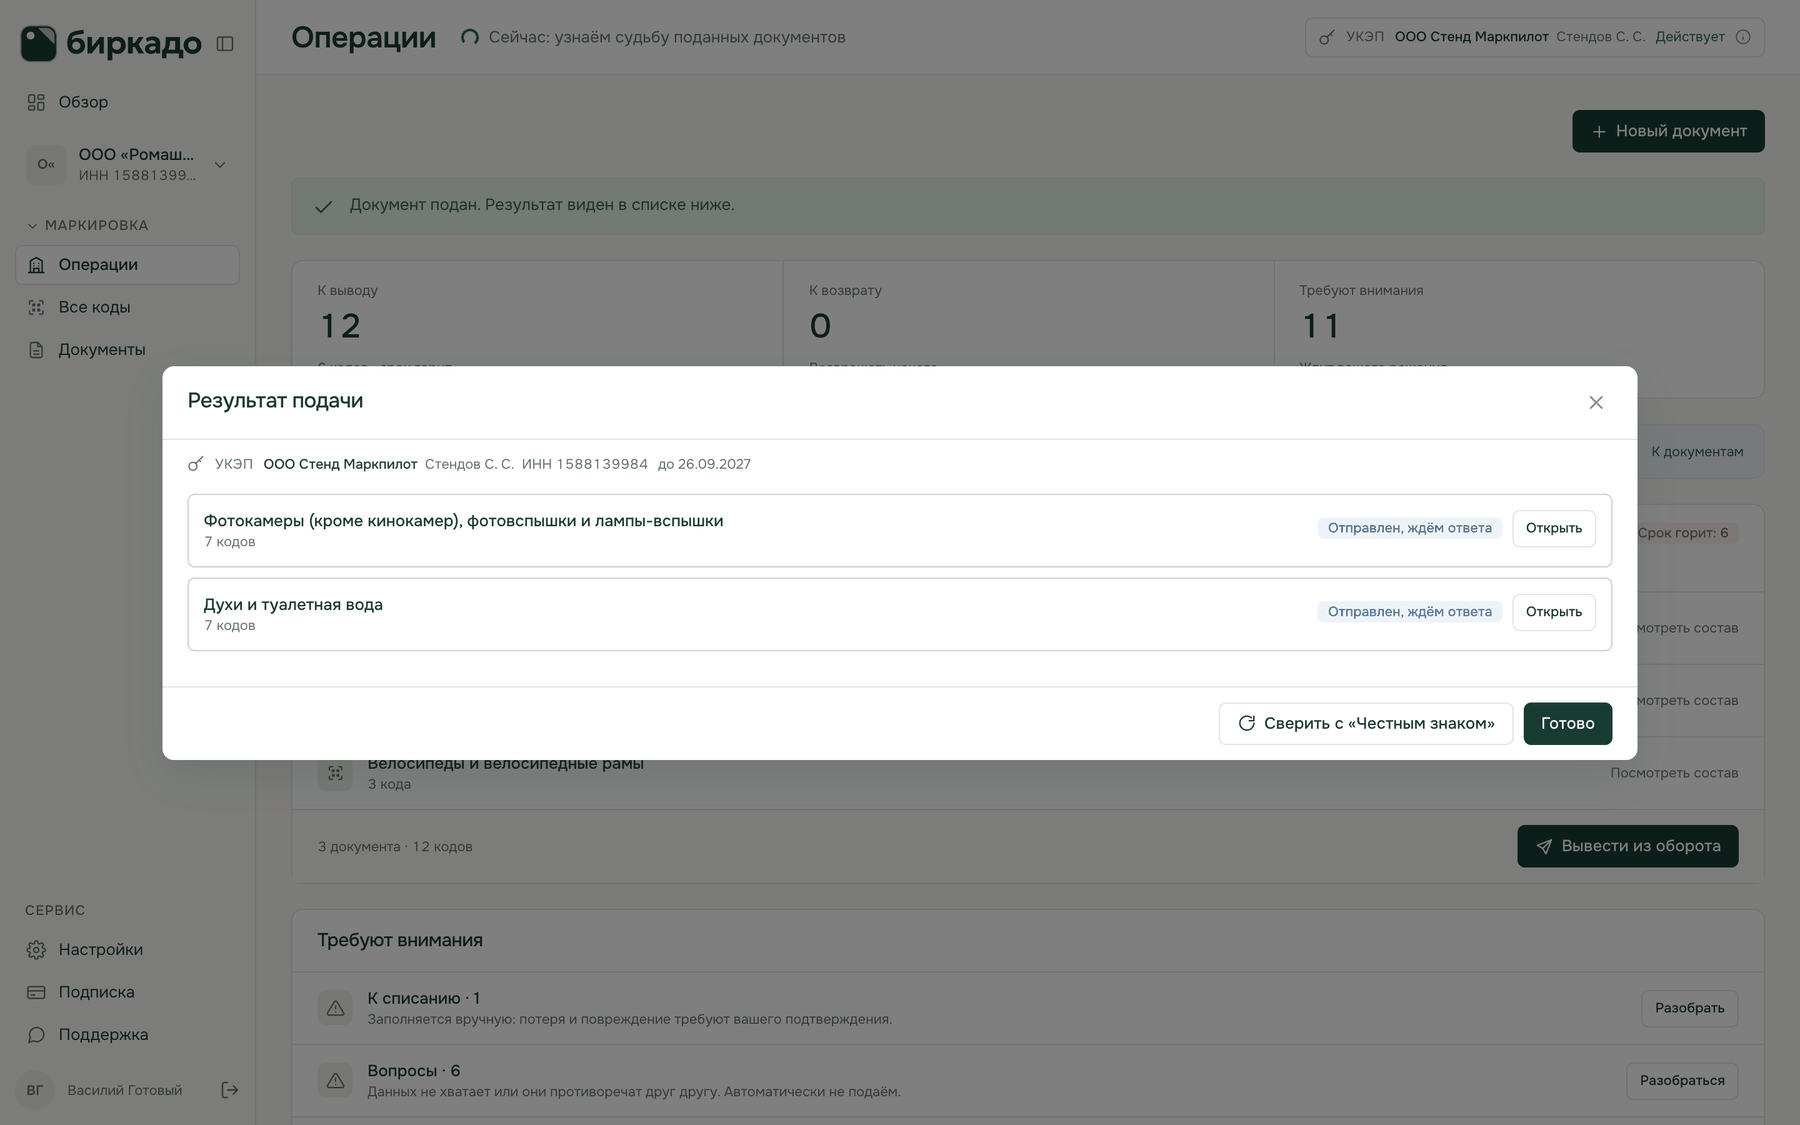Click the info icon next to Действует
This screenshot has height=1125, width=1800.
(x=1743, y=37)
